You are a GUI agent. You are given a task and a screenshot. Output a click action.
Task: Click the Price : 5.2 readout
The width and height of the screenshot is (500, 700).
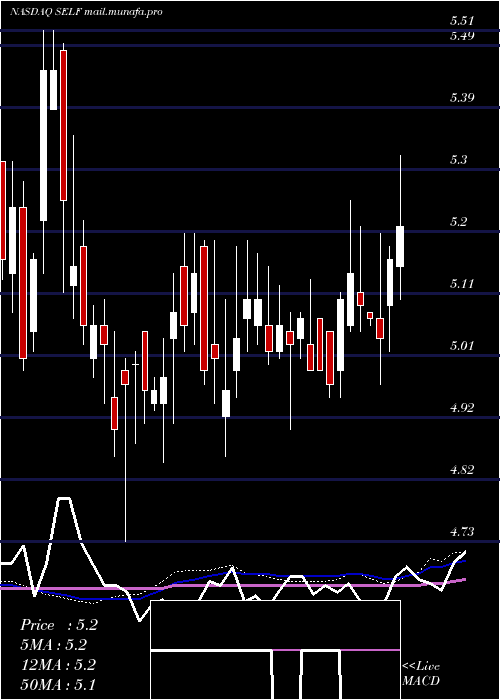click(58, 625)
